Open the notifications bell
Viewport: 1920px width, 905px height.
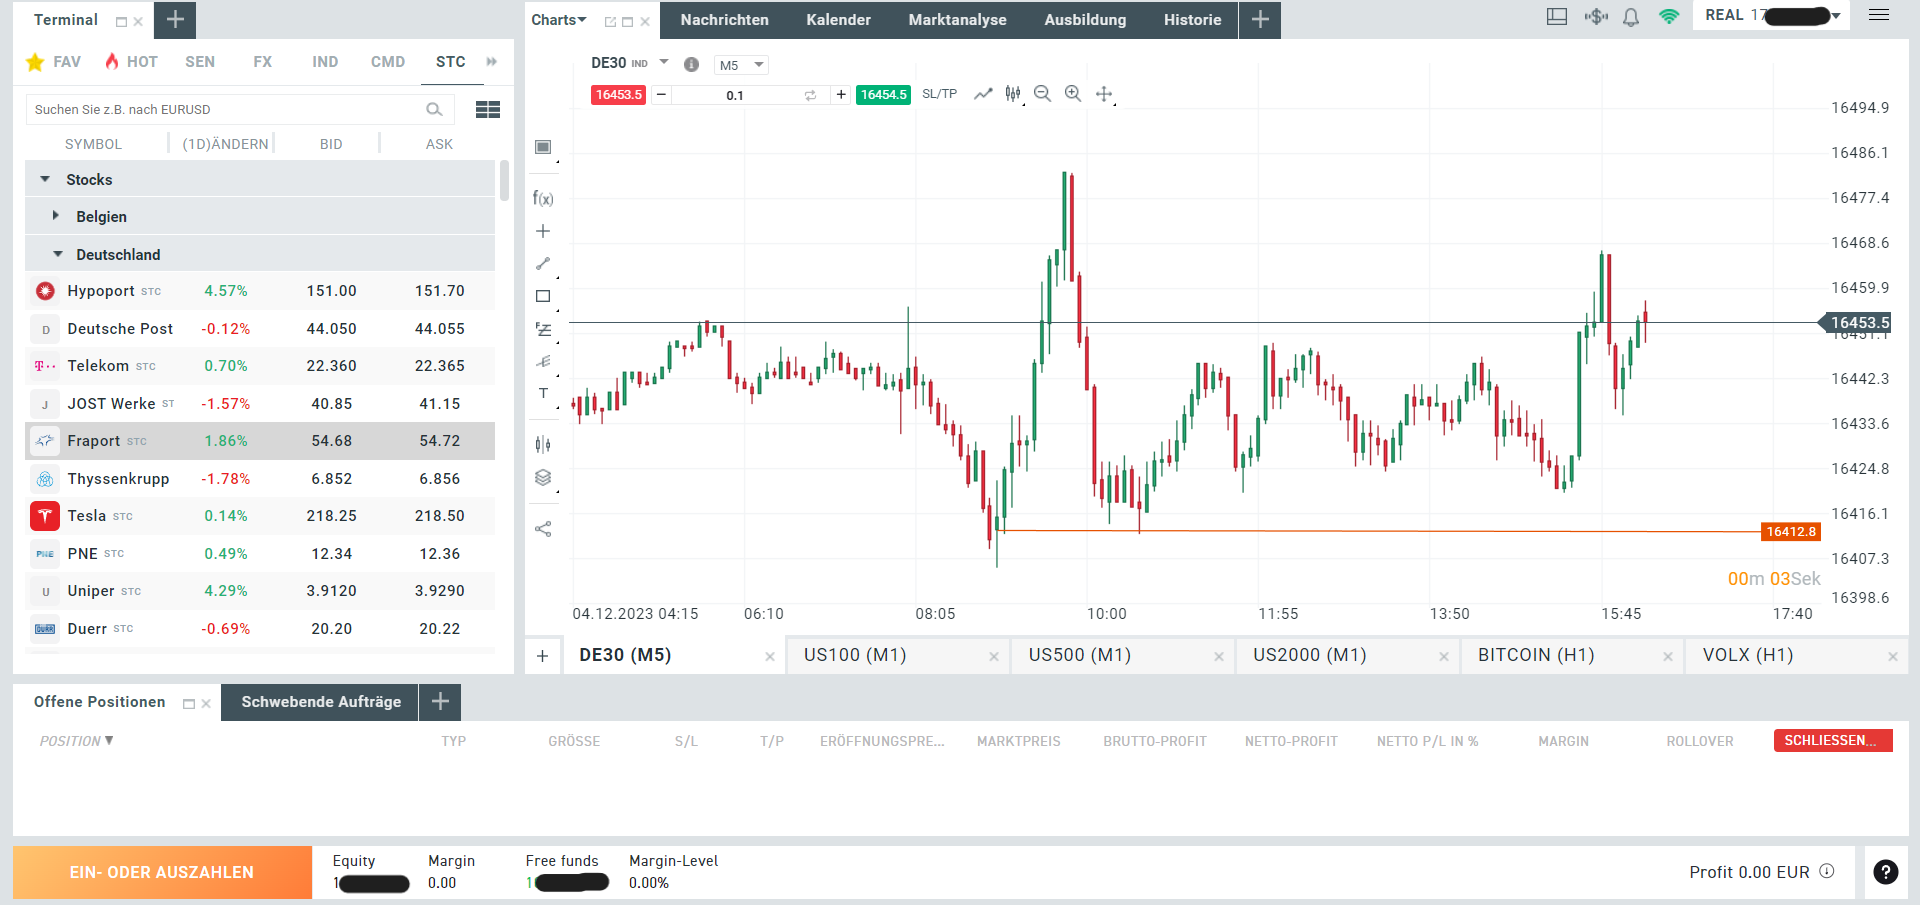click(1631, 17)
